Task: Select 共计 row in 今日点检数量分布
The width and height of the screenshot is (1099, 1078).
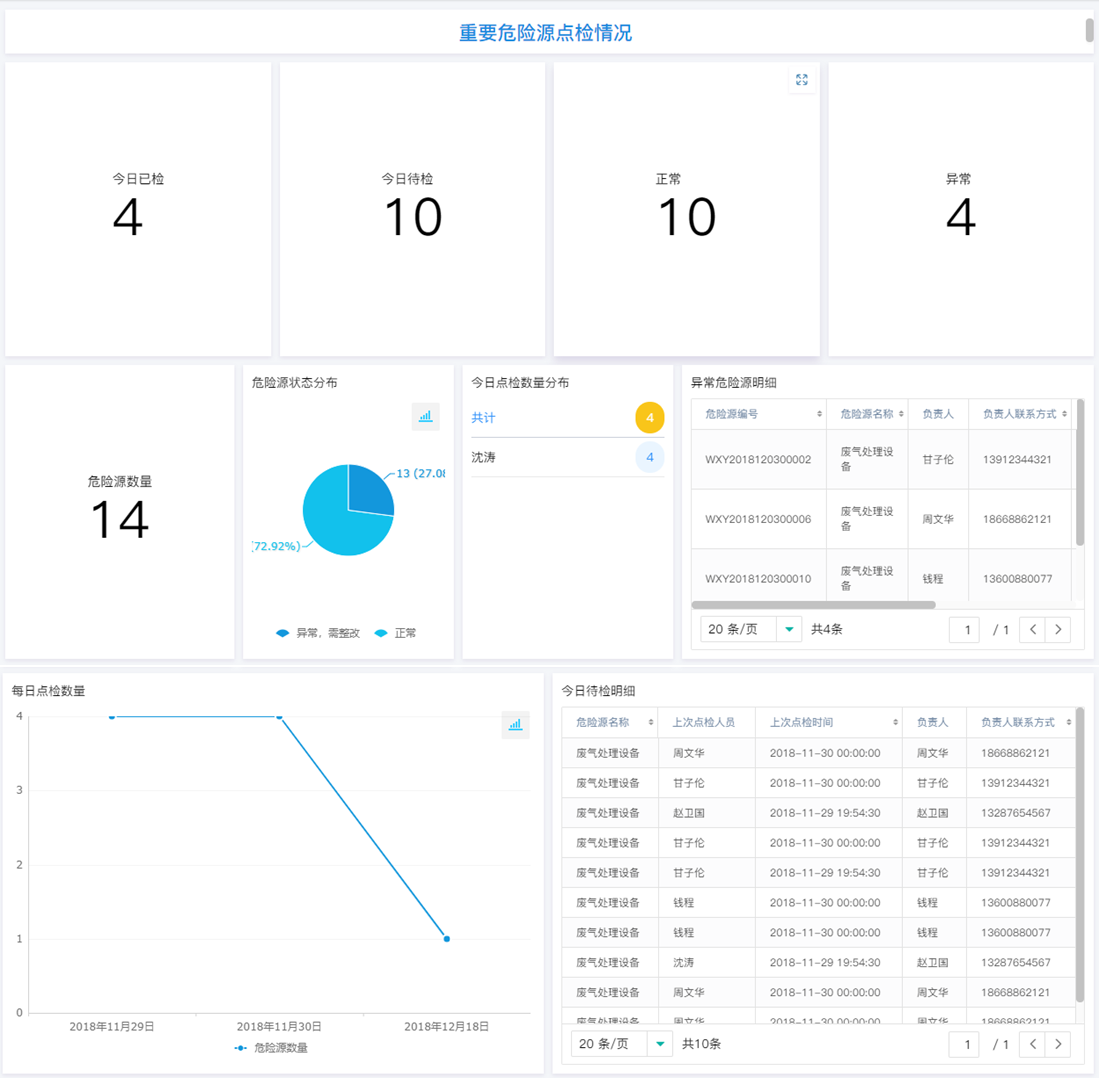Action: click(567, 417)
